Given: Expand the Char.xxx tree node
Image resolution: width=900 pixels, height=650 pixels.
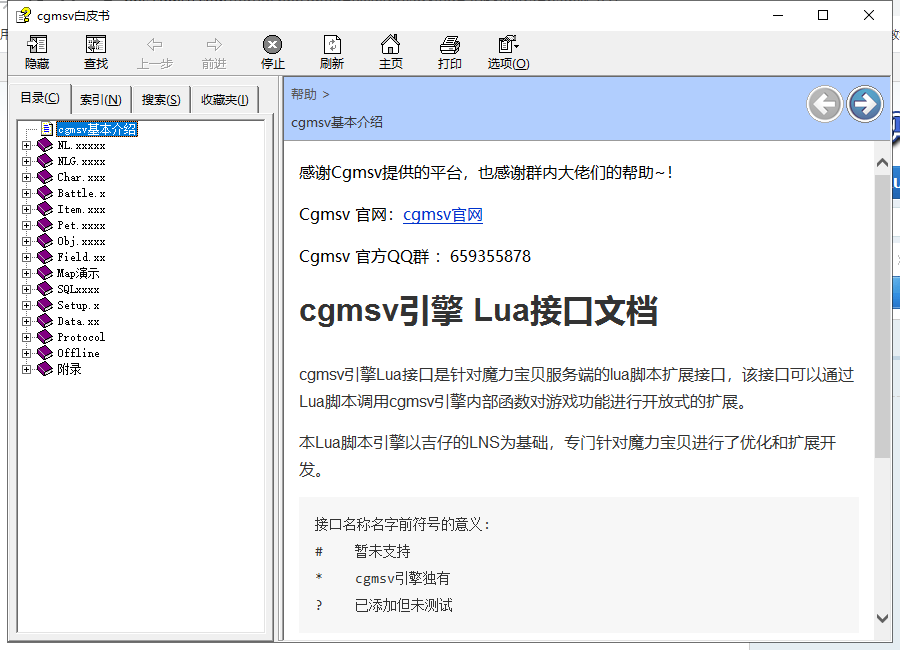Looking at the screenshot, I should [x=26, y=177].
